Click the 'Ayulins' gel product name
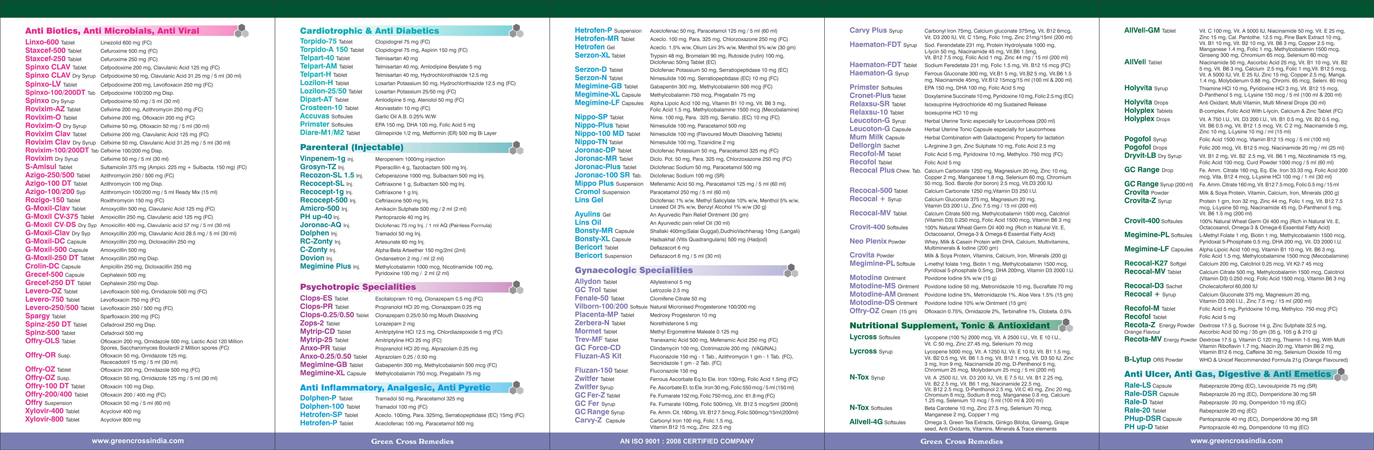 click(588, 215)
